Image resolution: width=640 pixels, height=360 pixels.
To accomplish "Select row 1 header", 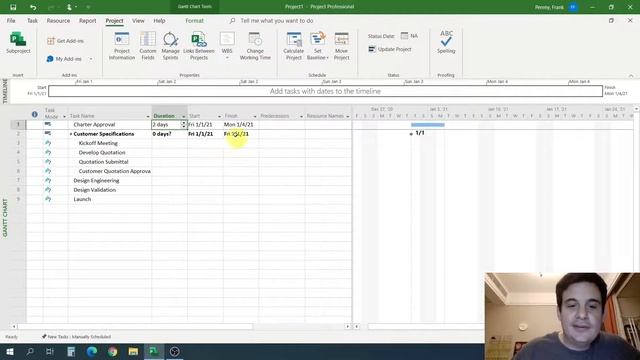I will [x=18, y=124].
